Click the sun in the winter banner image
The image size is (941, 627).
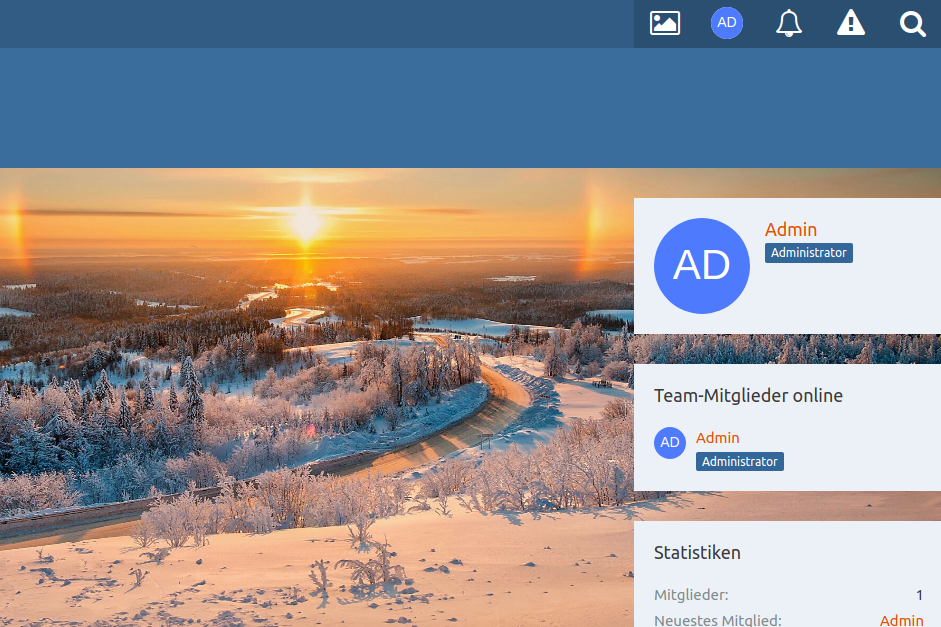305,223
